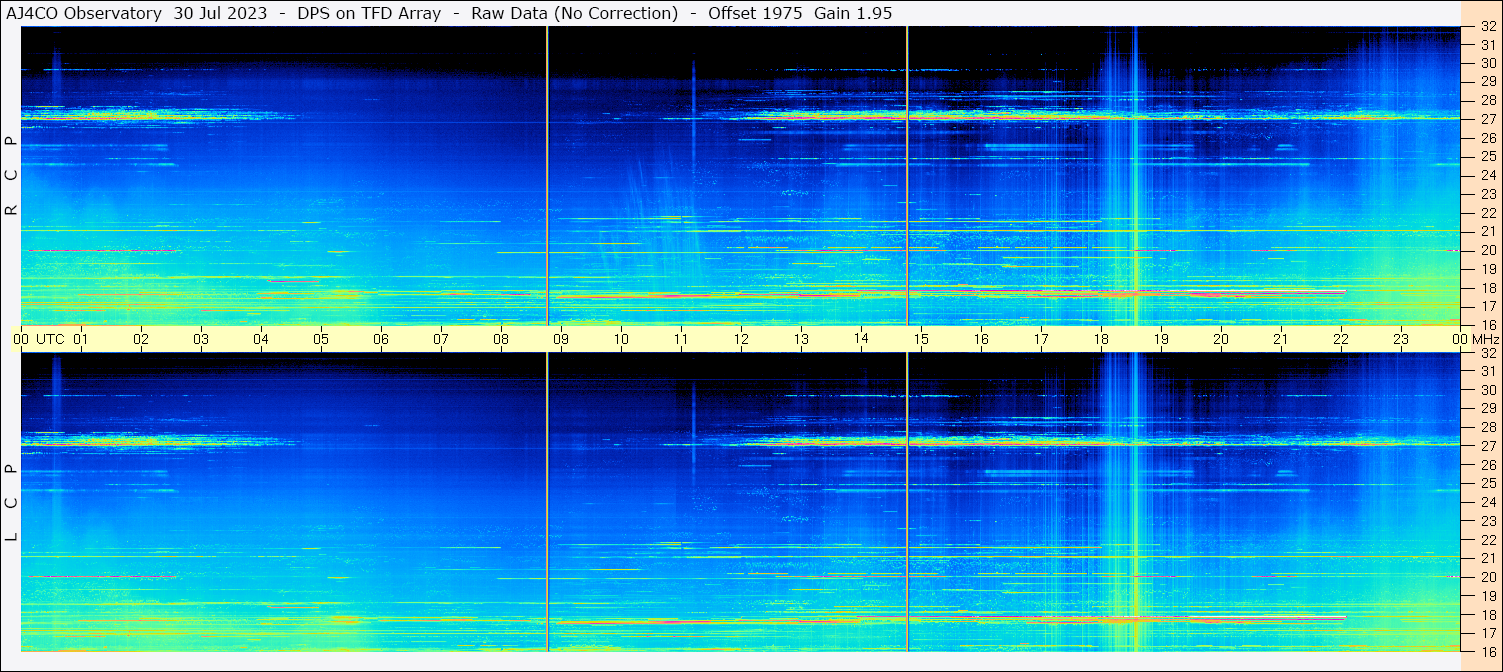
Task: Click the '19' hour label on time axis
Action: (1161, 339)
